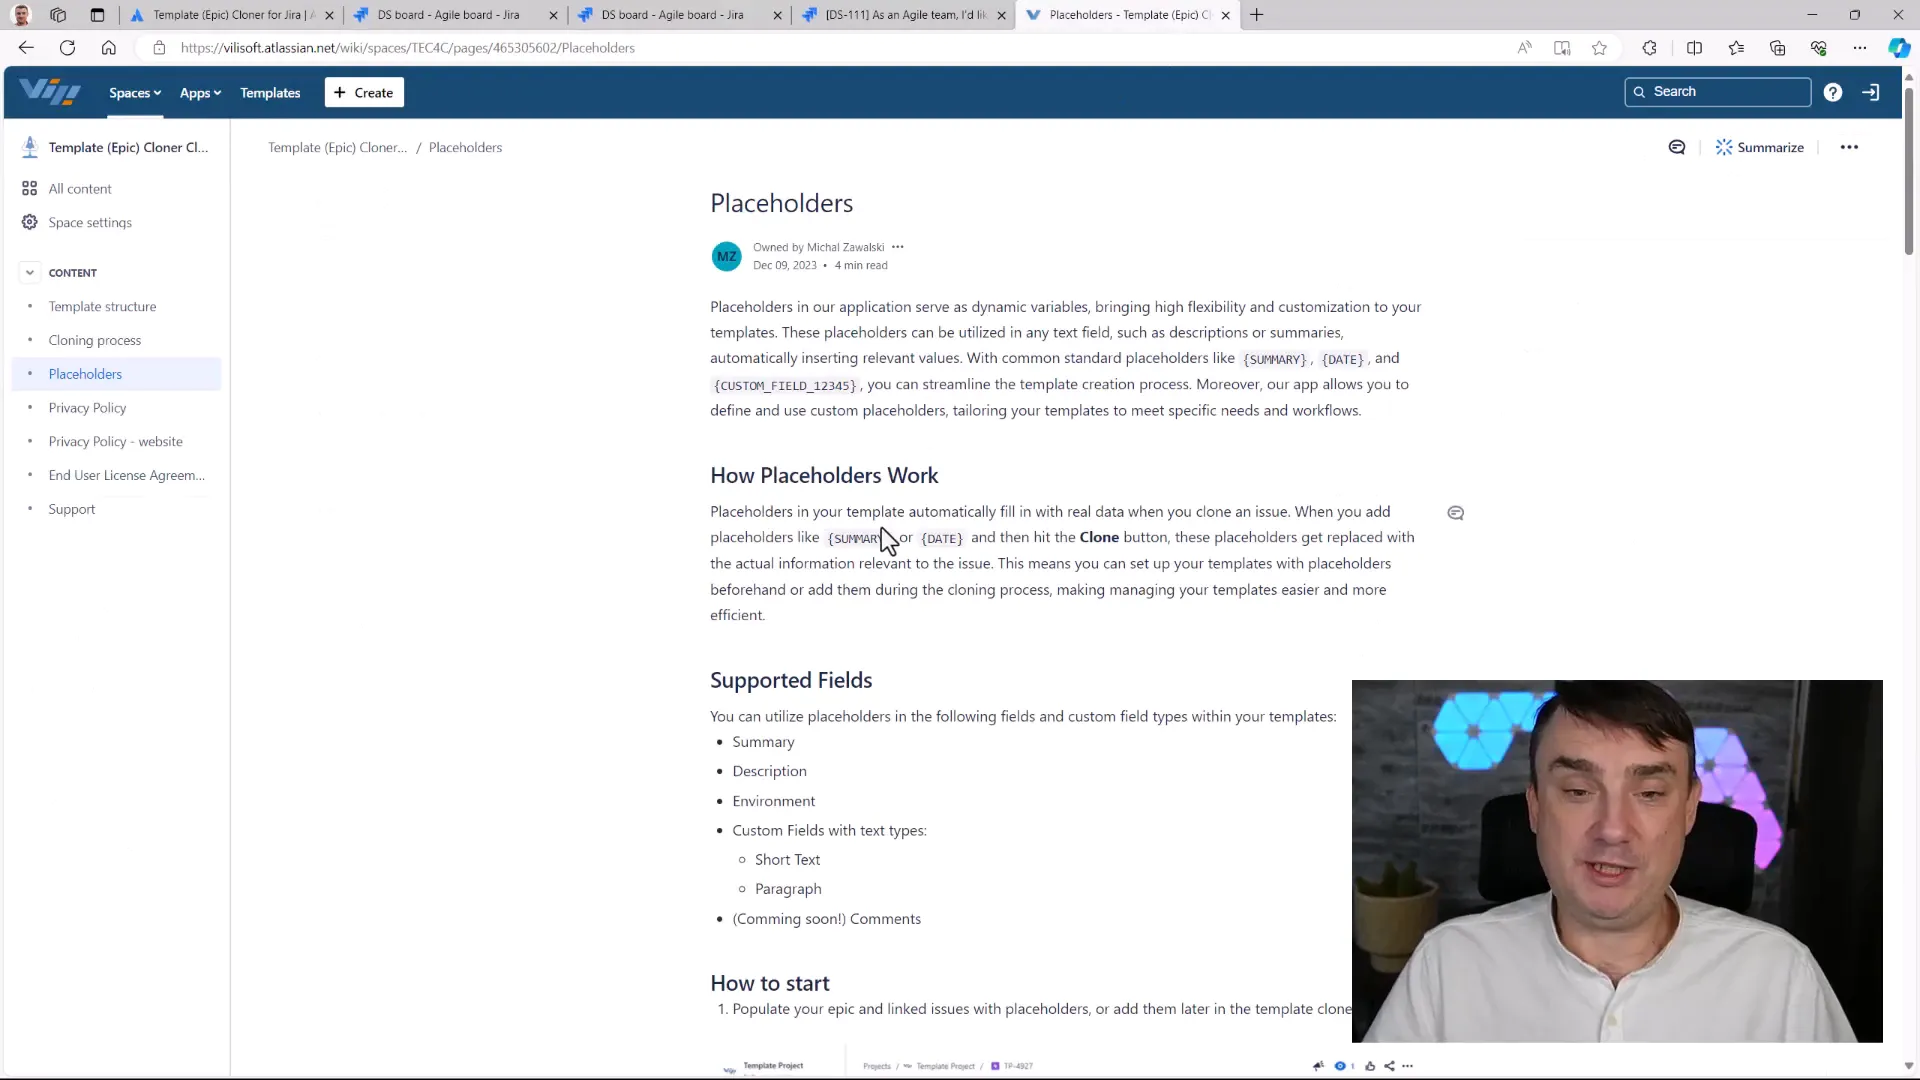Click the How Placeholders Work heading

click(824, 475)
